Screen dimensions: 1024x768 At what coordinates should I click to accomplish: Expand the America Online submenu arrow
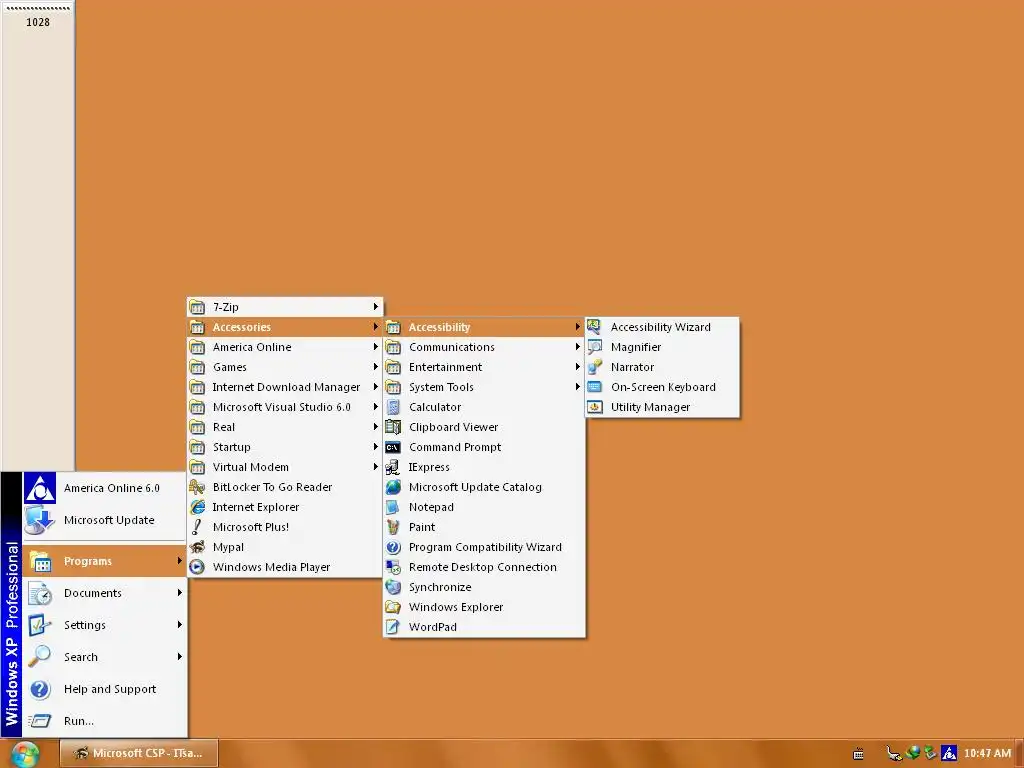pyautogui.click(x=376, y=347)
